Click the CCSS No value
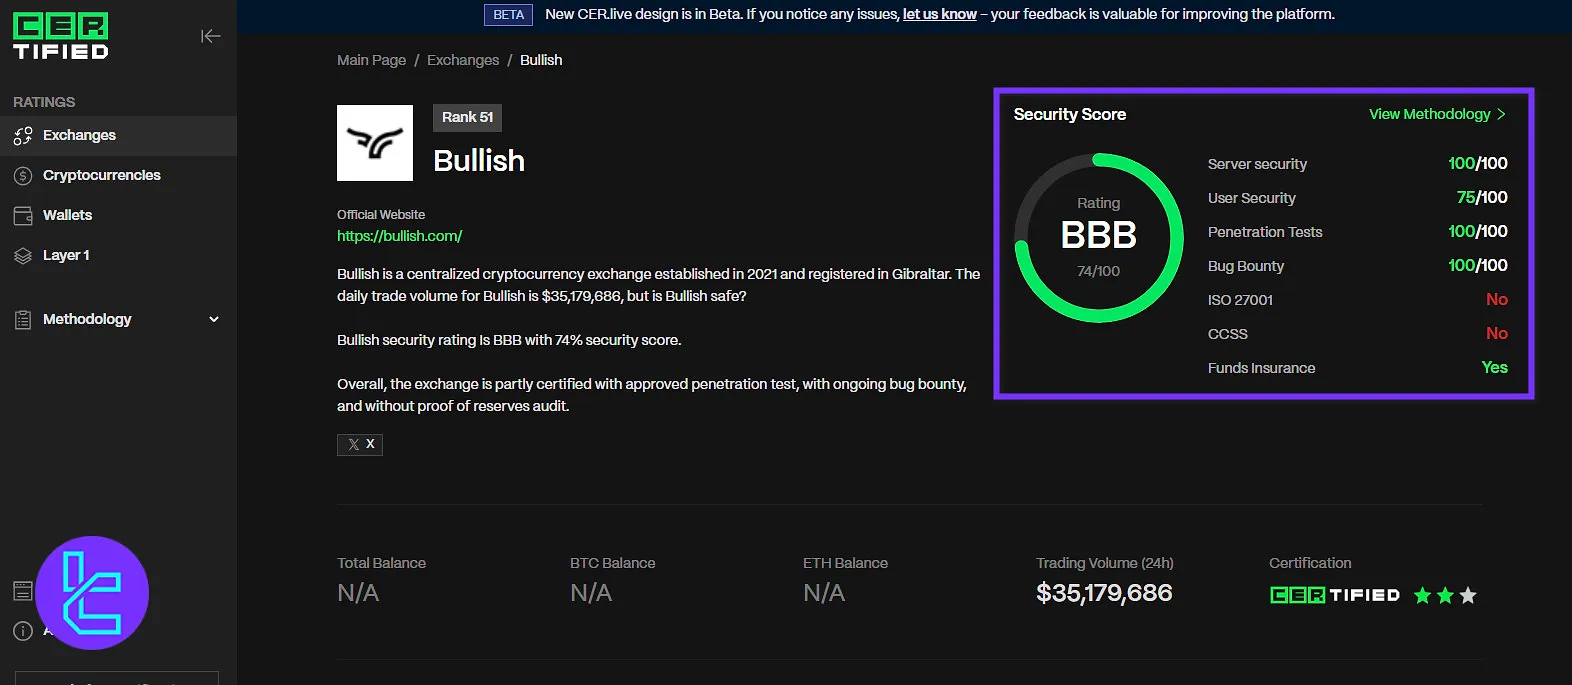The image size is (1572, 685). click(1496, 333)
